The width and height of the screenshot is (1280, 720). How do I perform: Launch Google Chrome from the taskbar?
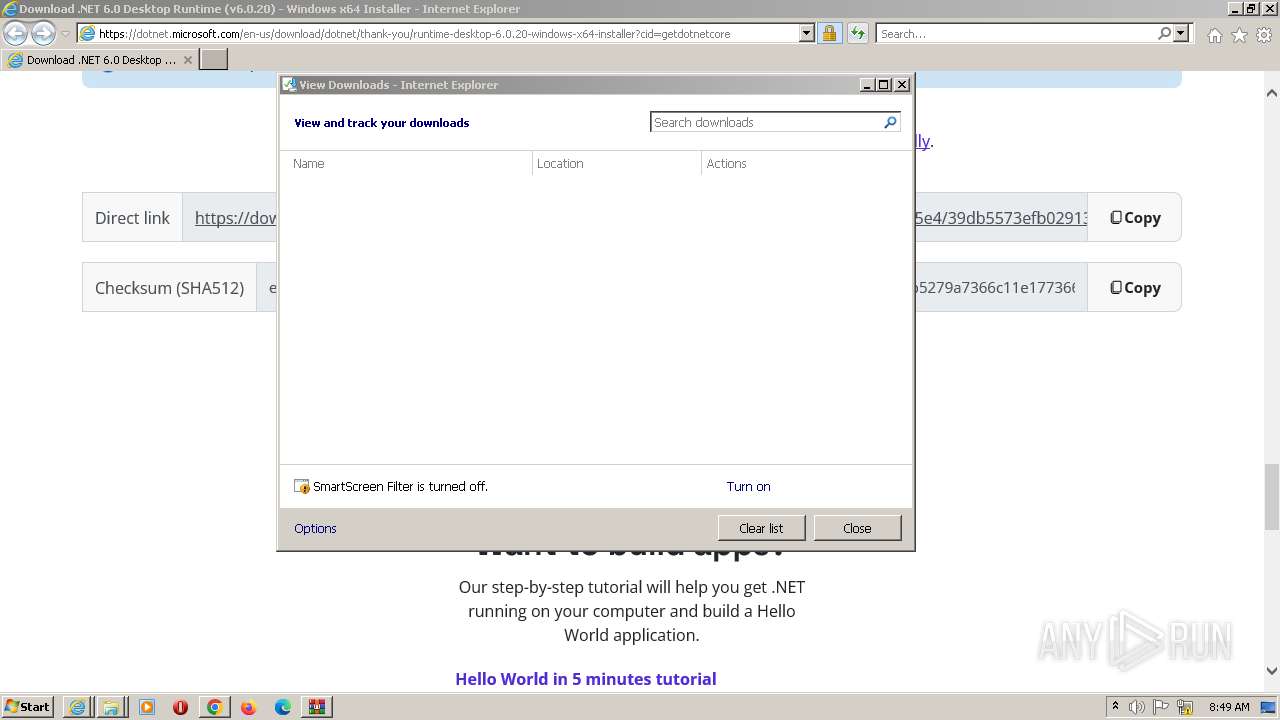point(214,707)
